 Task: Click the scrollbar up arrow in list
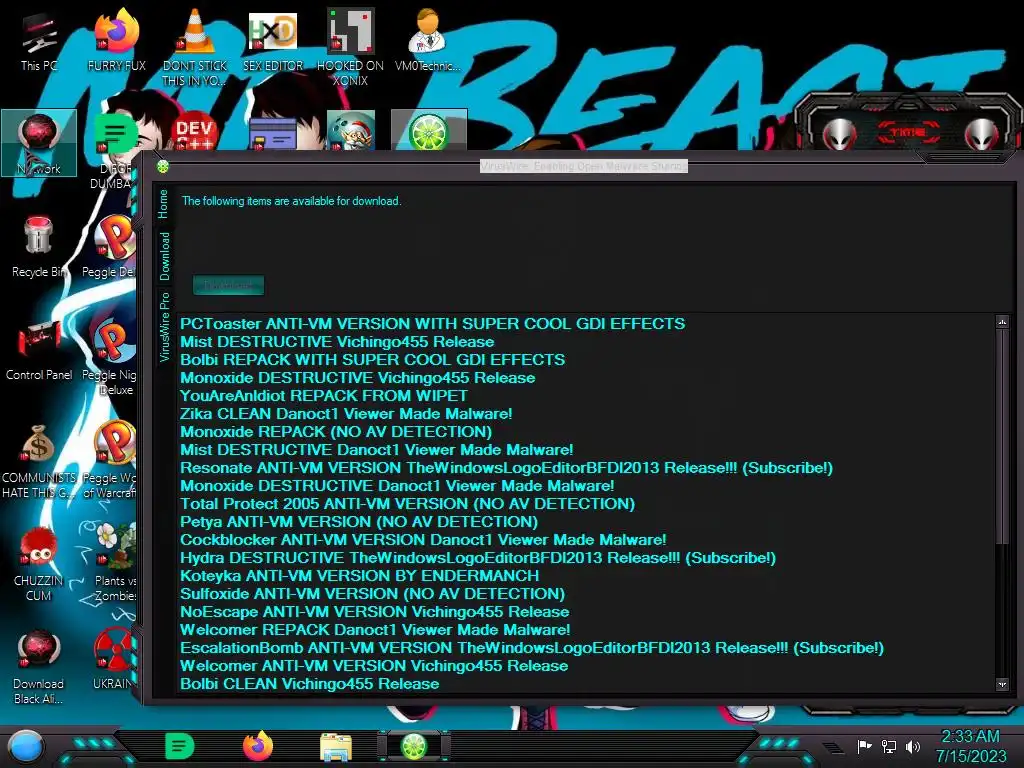1002,322
